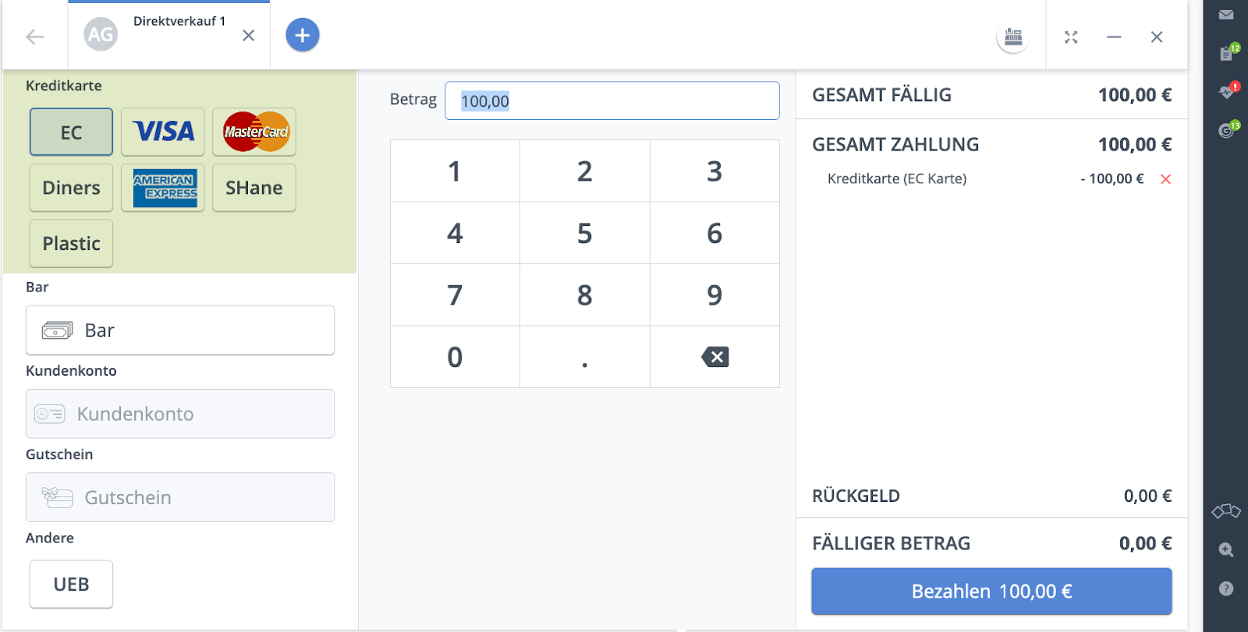Select MasterCard as payment card
Viewport: 1248px width, 632px height.
click(254, 132)
